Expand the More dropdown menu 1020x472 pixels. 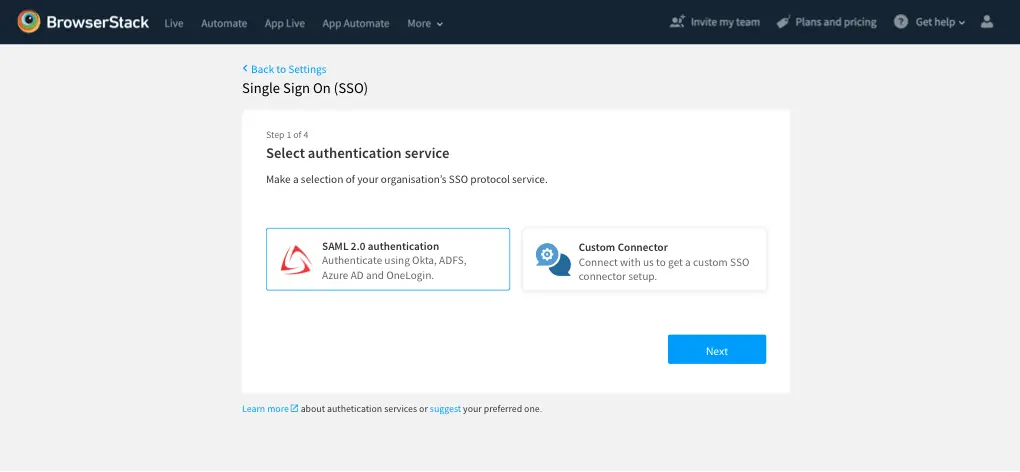click(425, 23)
